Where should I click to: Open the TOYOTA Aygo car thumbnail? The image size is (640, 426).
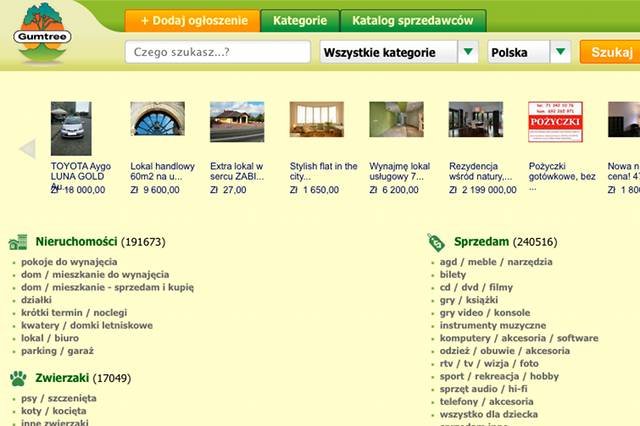point(71,129)
